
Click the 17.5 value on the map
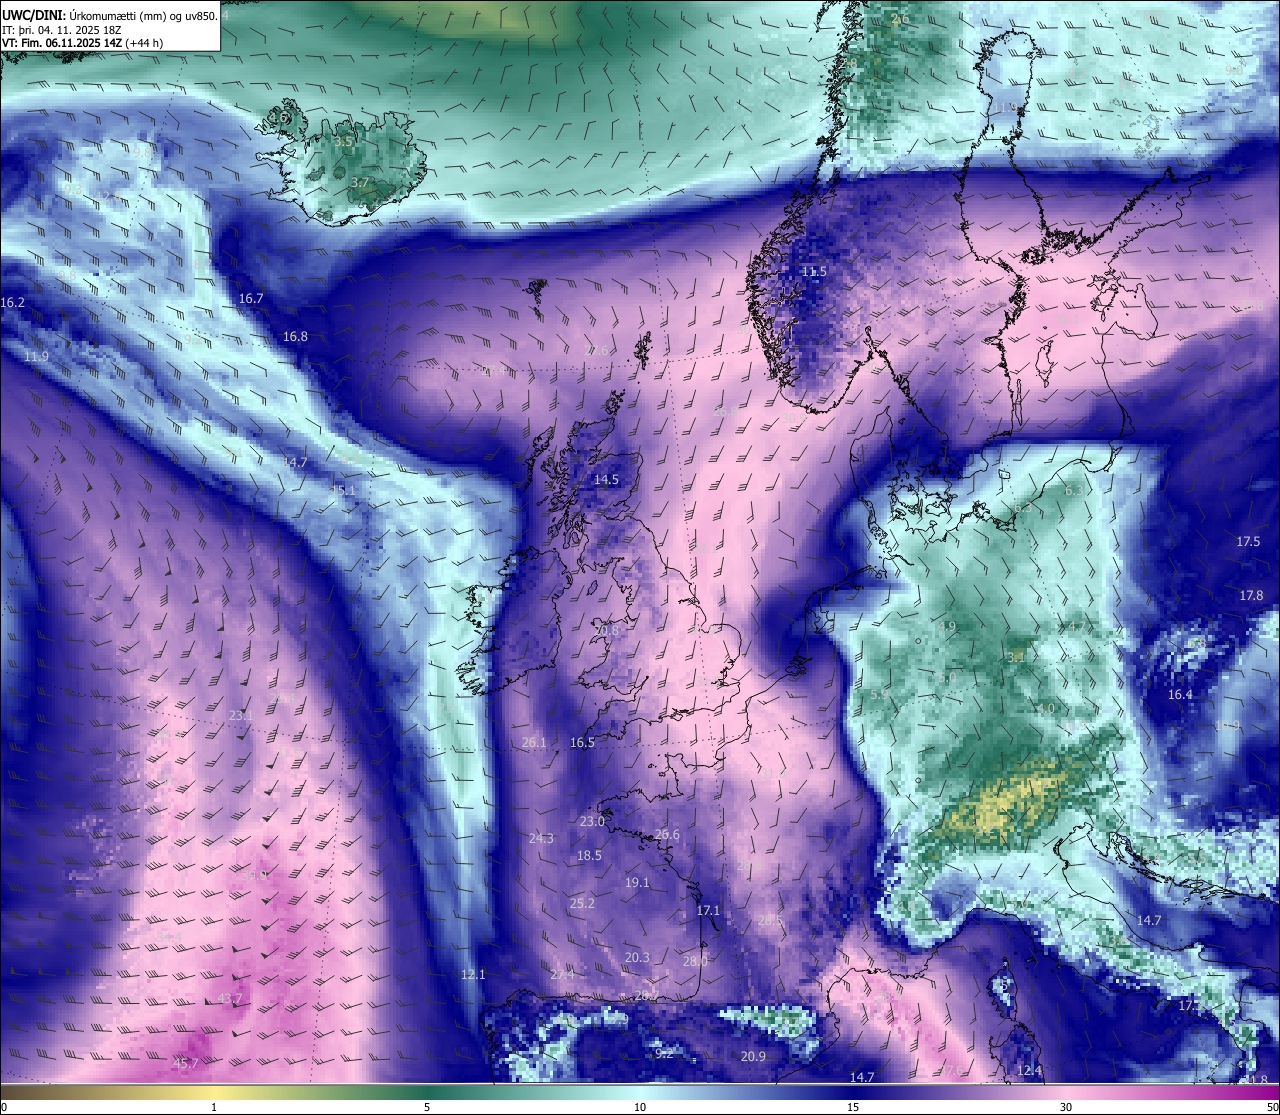[1248, 542]
